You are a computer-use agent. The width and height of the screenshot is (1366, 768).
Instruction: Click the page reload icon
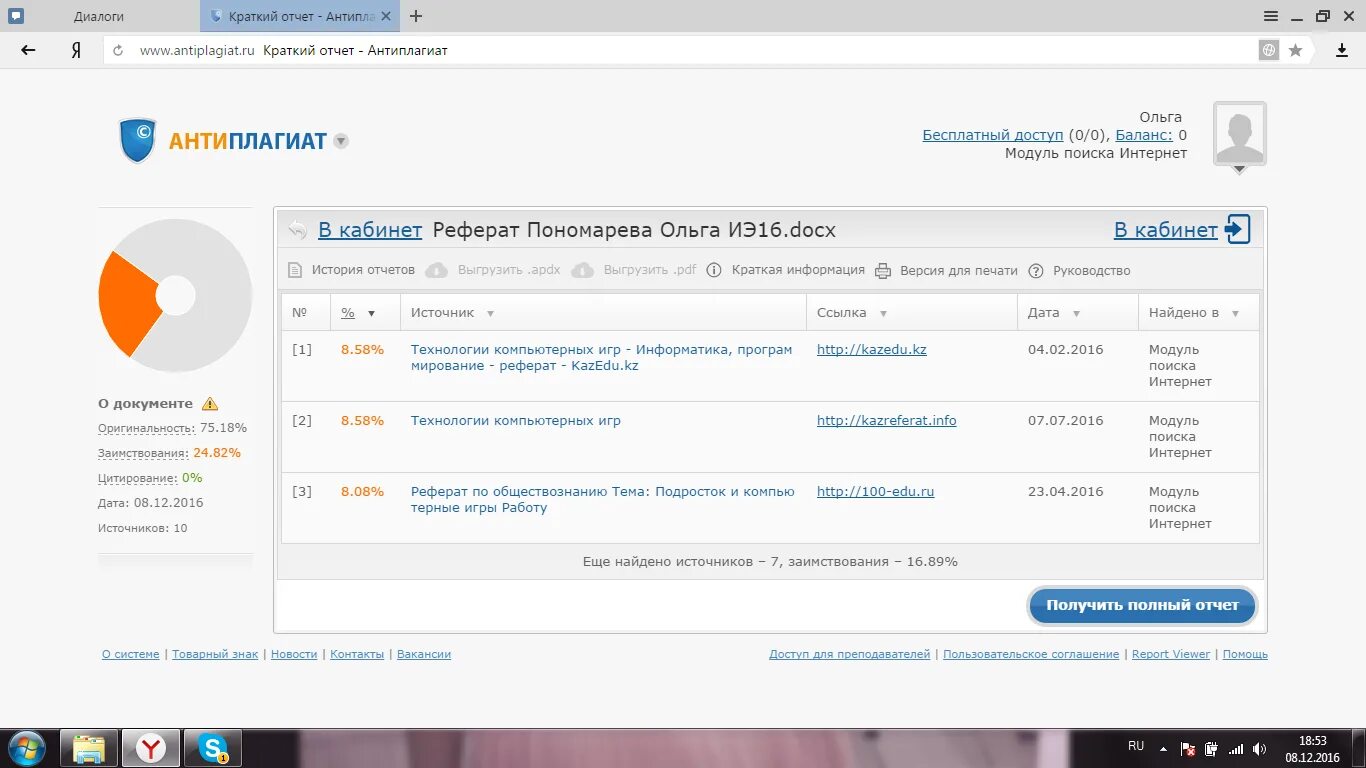[118, 50]
